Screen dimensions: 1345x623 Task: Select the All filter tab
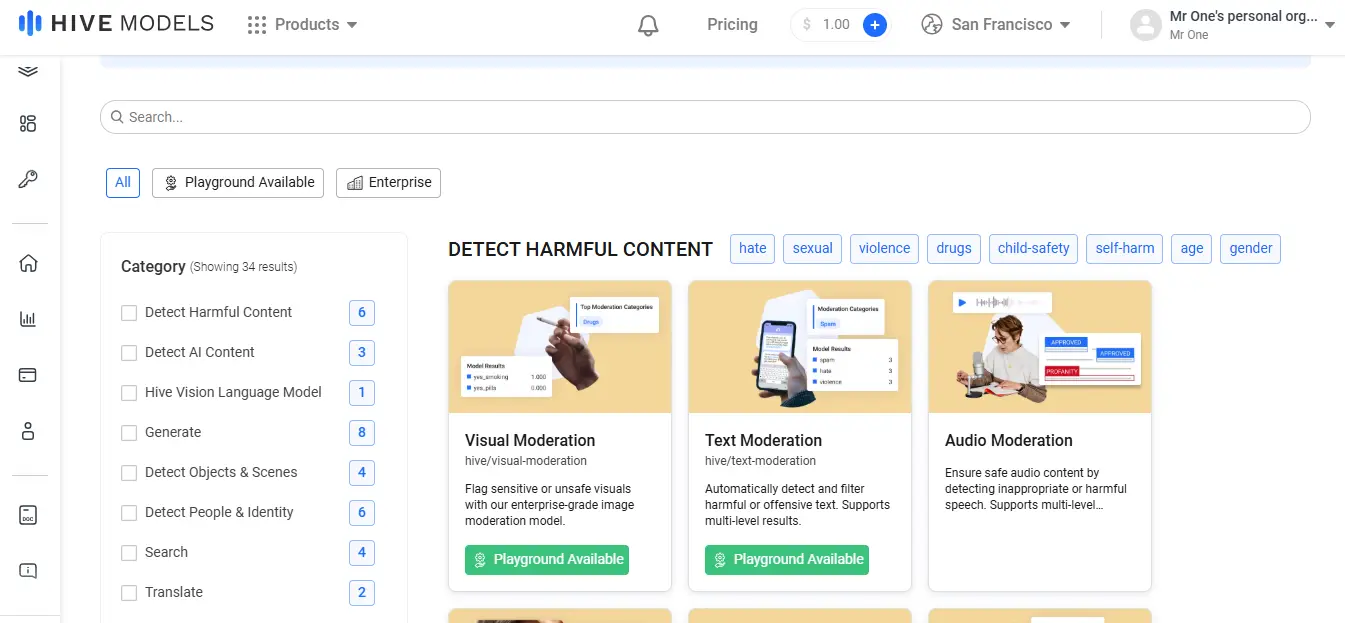point(123,182)
